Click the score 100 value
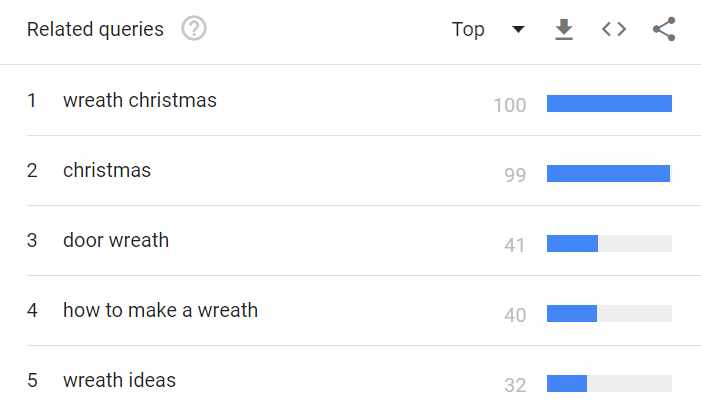 click(x=510, y=105)
